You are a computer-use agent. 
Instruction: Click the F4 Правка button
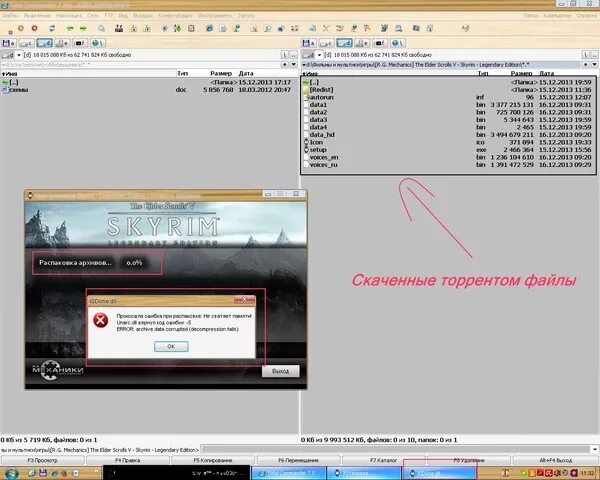[128, 460]
